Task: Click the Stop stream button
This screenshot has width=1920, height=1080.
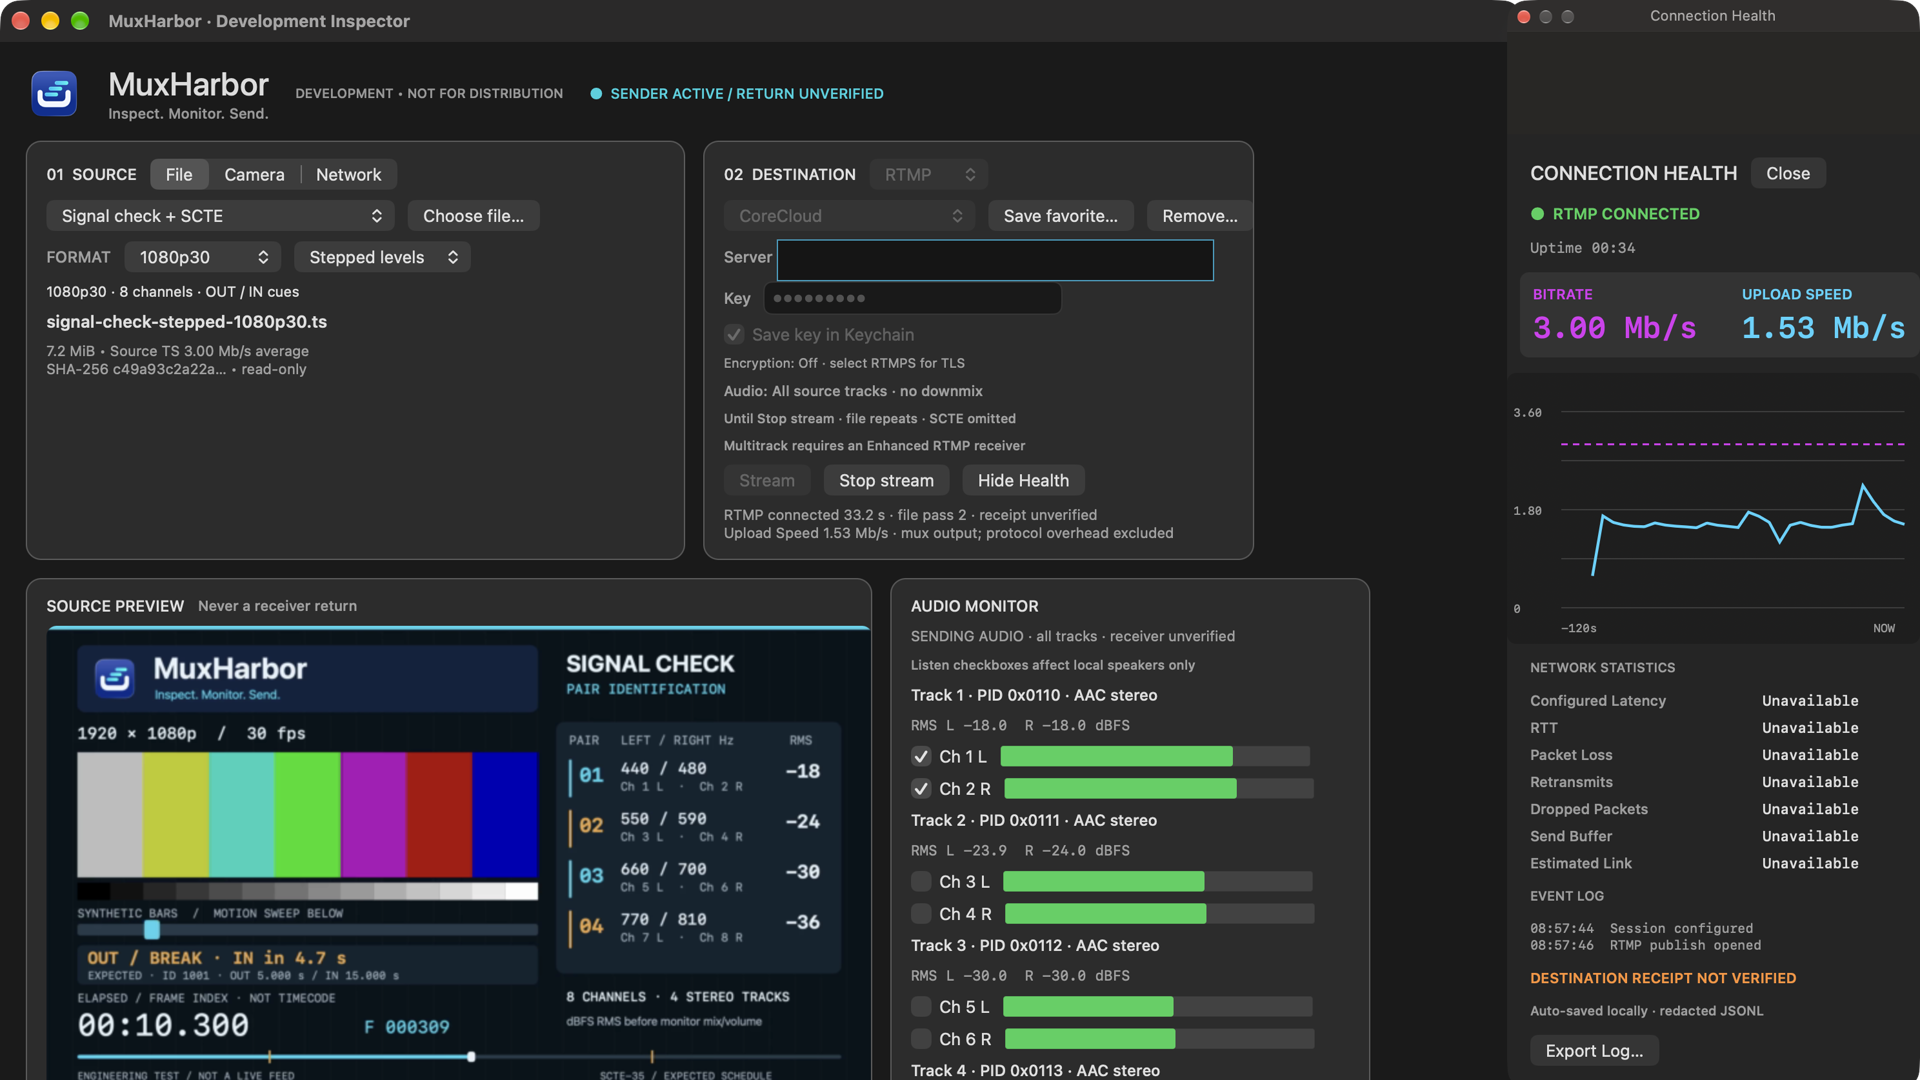Action: click(886, 480)
